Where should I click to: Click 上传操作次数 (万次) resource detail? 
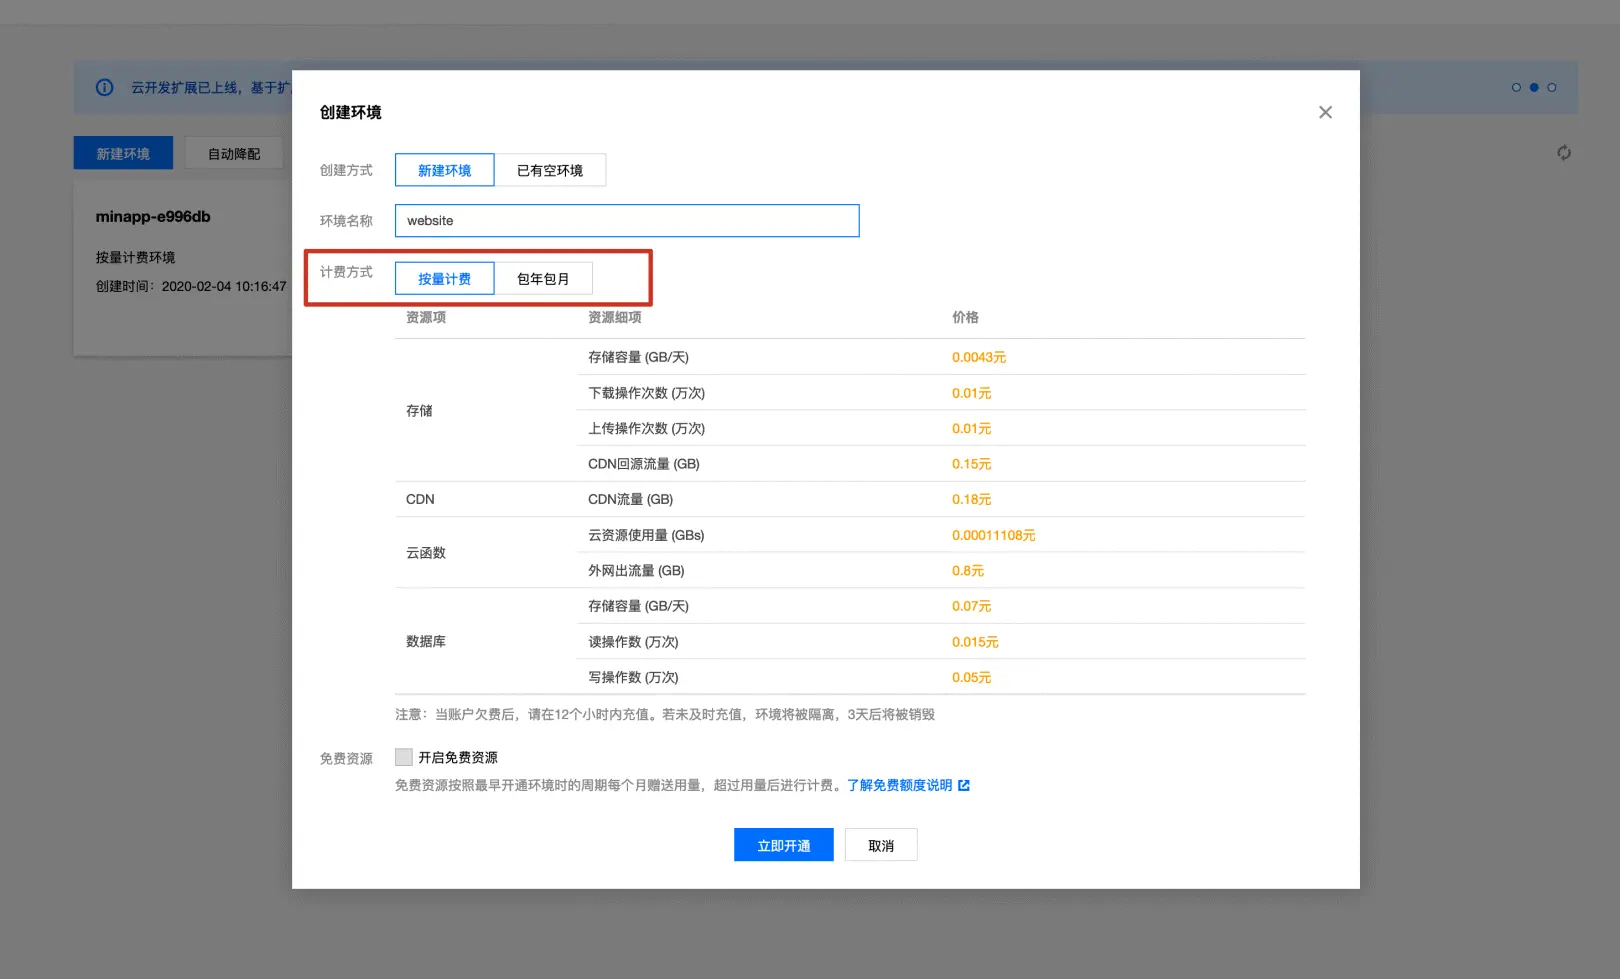(x=647, y=428)
